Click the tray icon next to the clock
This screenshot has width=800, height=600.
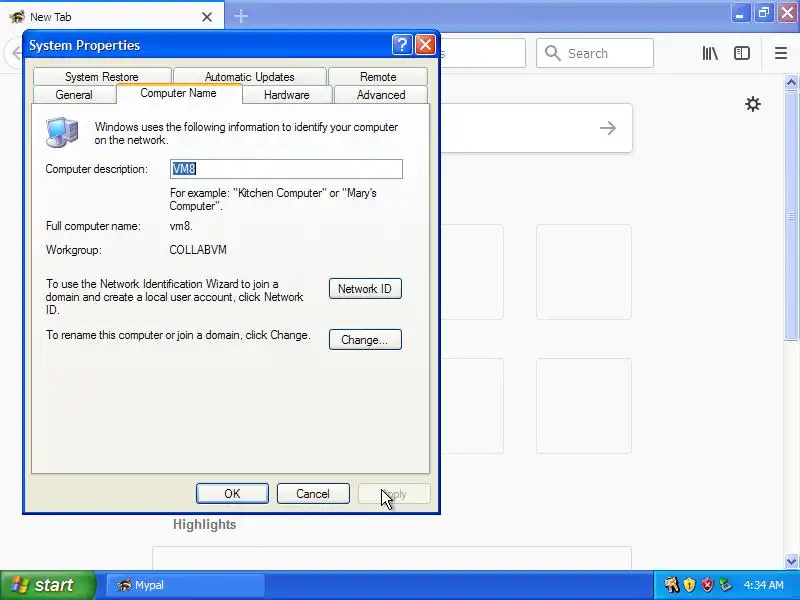(x=725, y=585)
